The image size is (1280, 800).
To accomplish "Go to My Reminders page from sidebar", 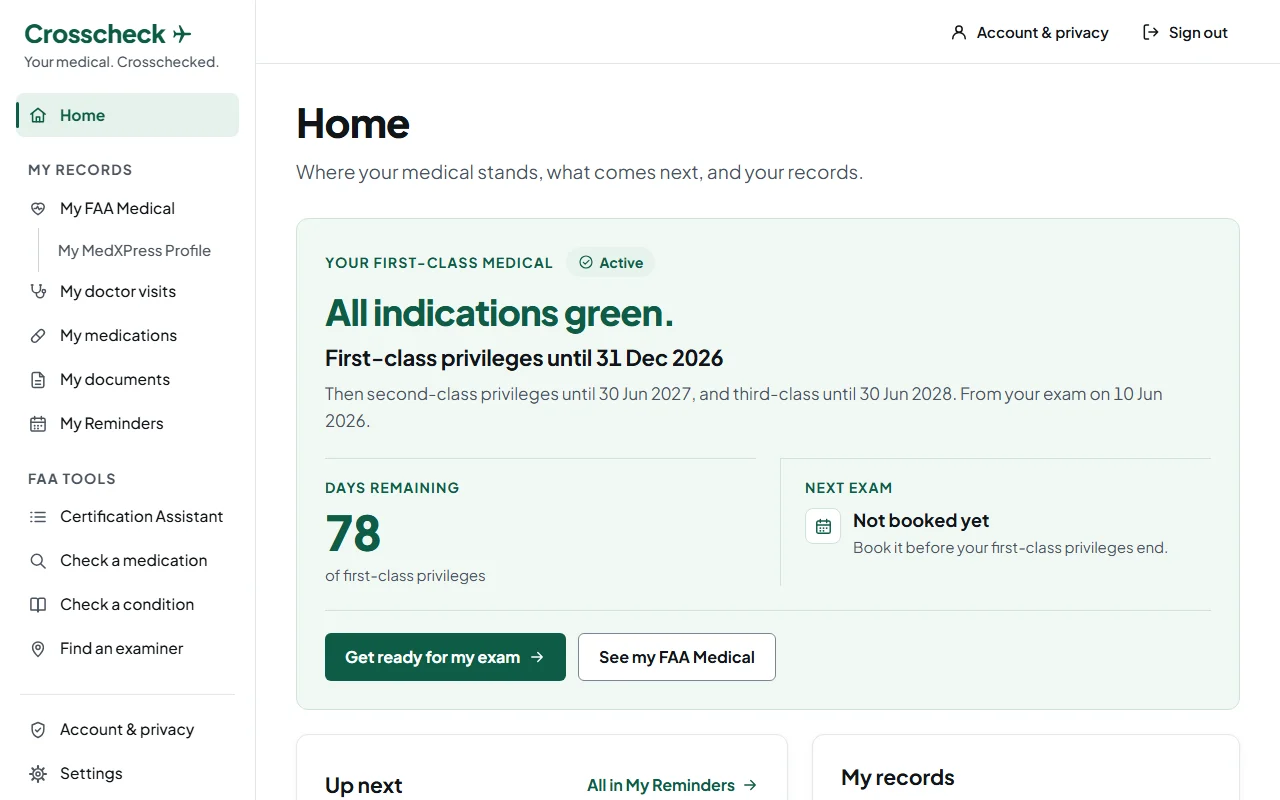I will click(127, 423).
